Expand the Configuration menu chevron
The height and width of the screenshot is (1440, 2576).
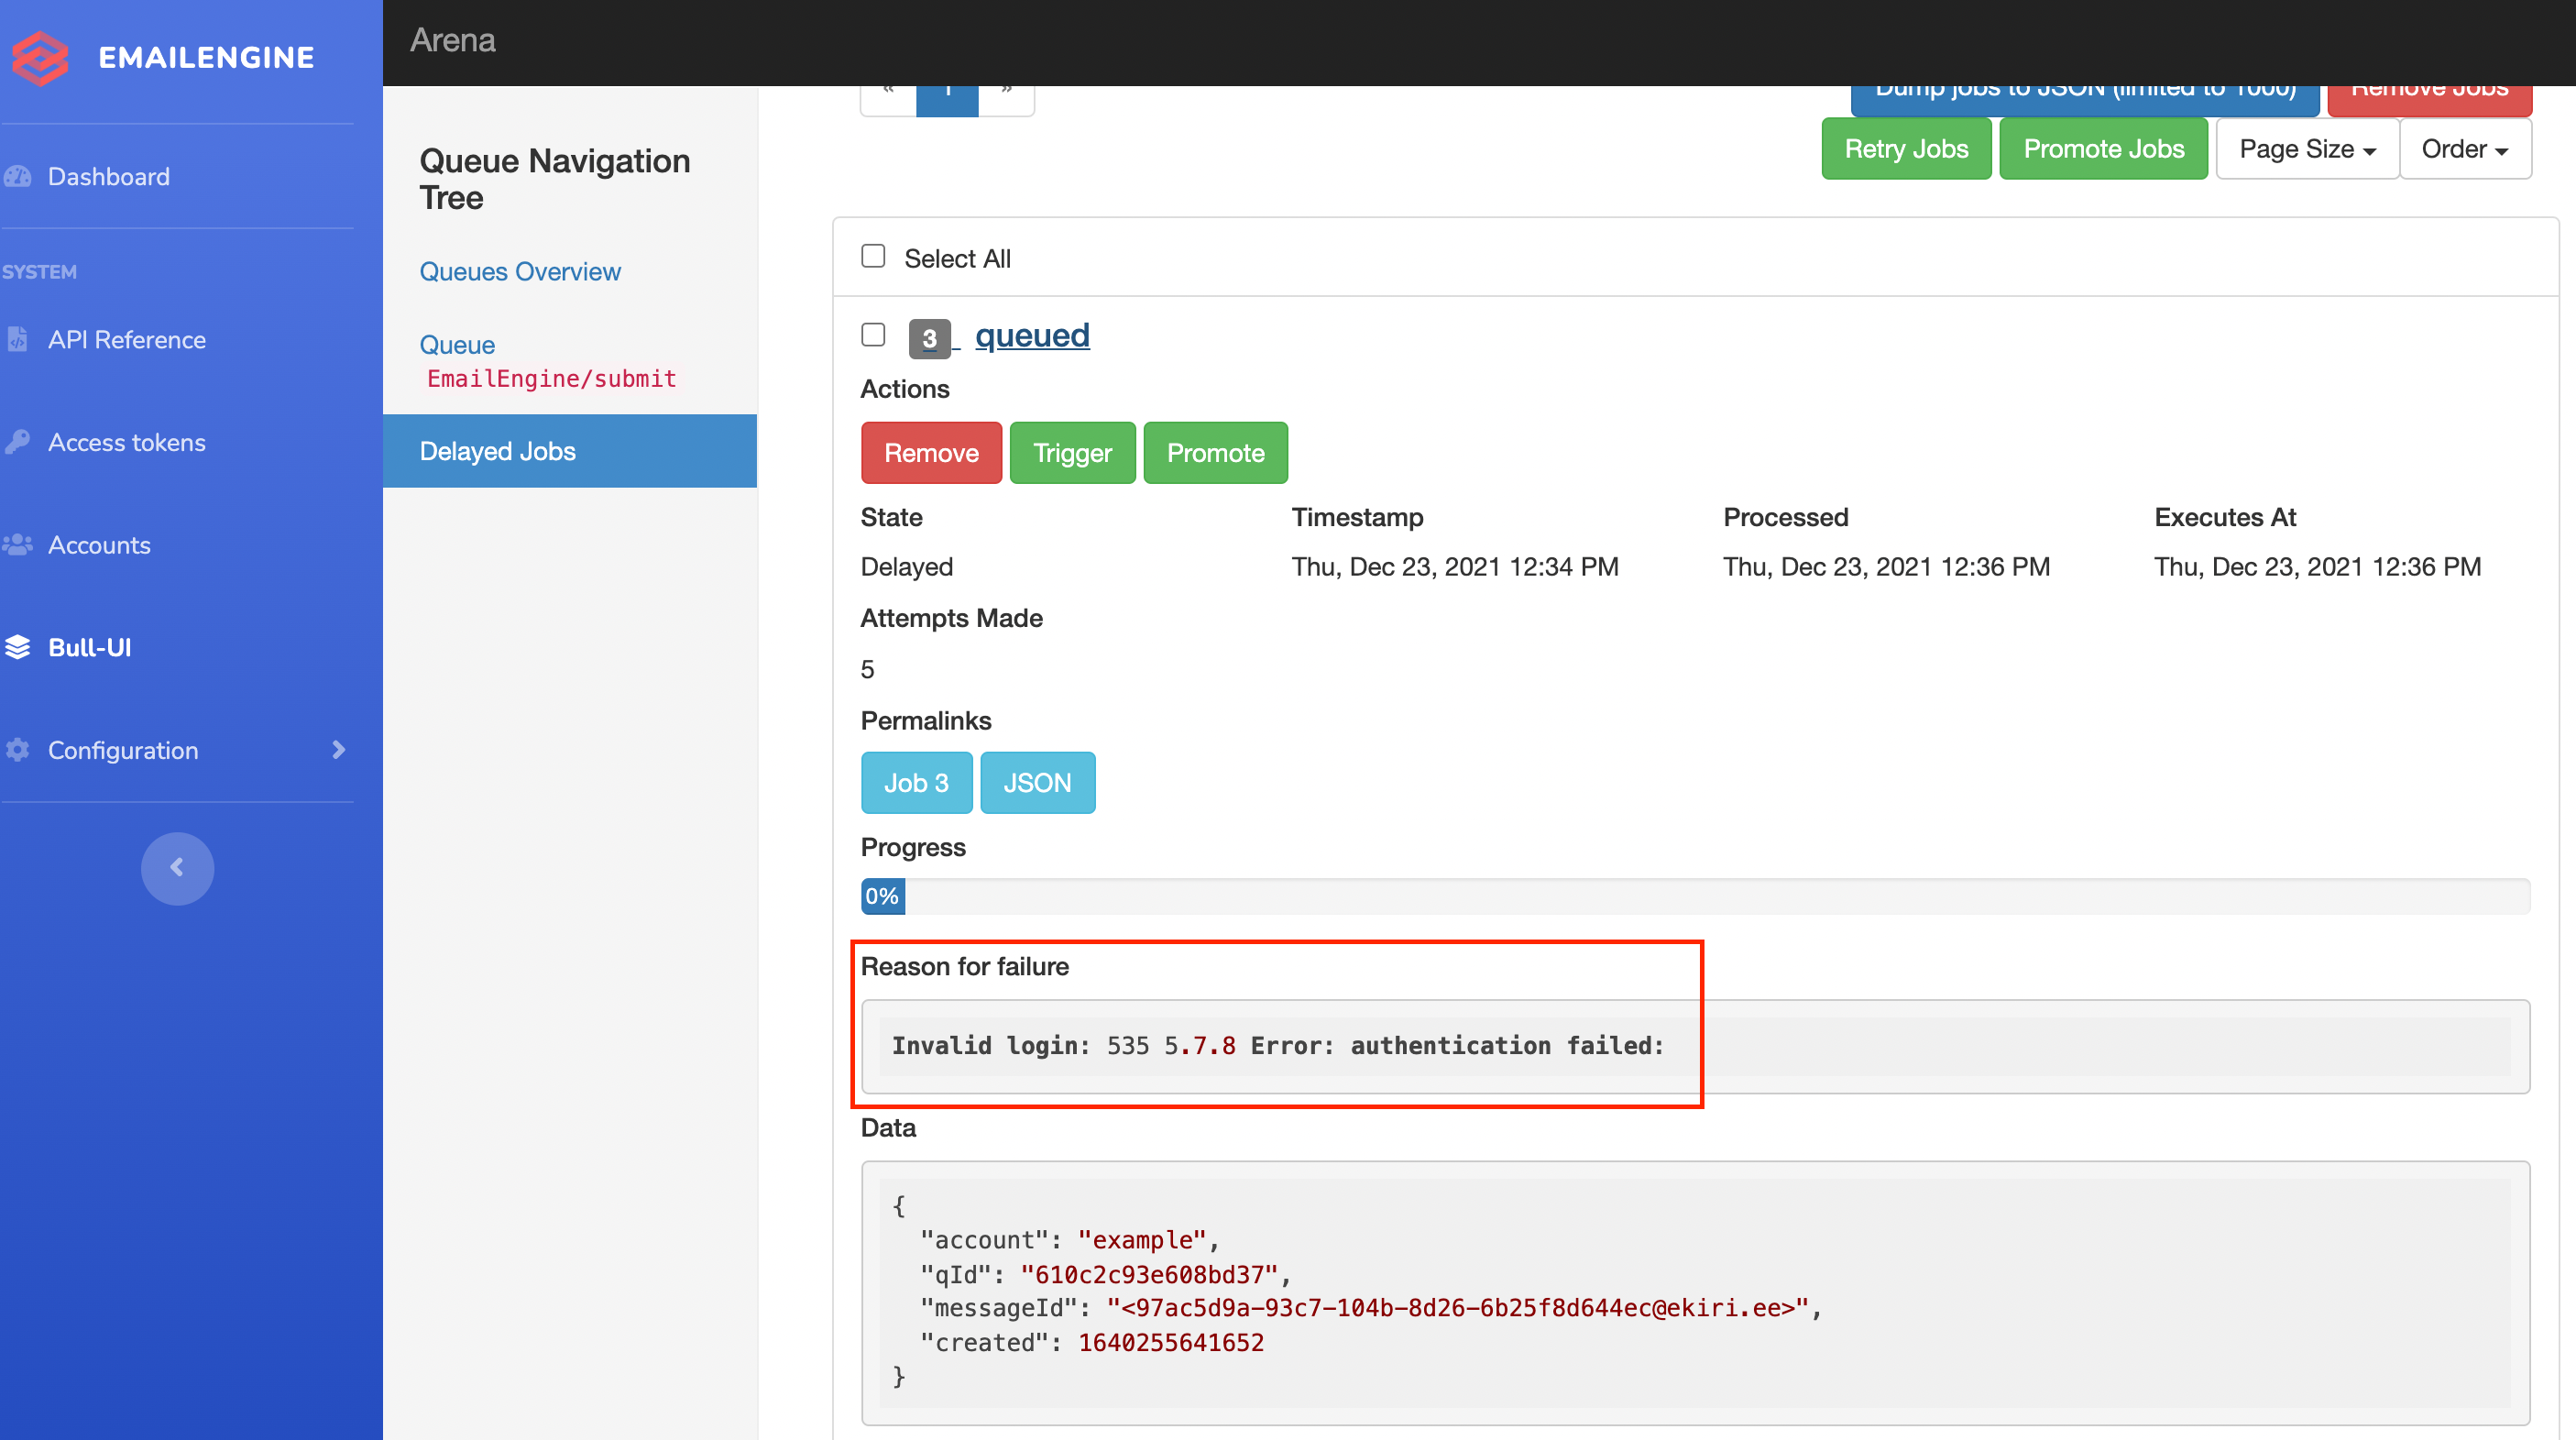pos(338,750)
